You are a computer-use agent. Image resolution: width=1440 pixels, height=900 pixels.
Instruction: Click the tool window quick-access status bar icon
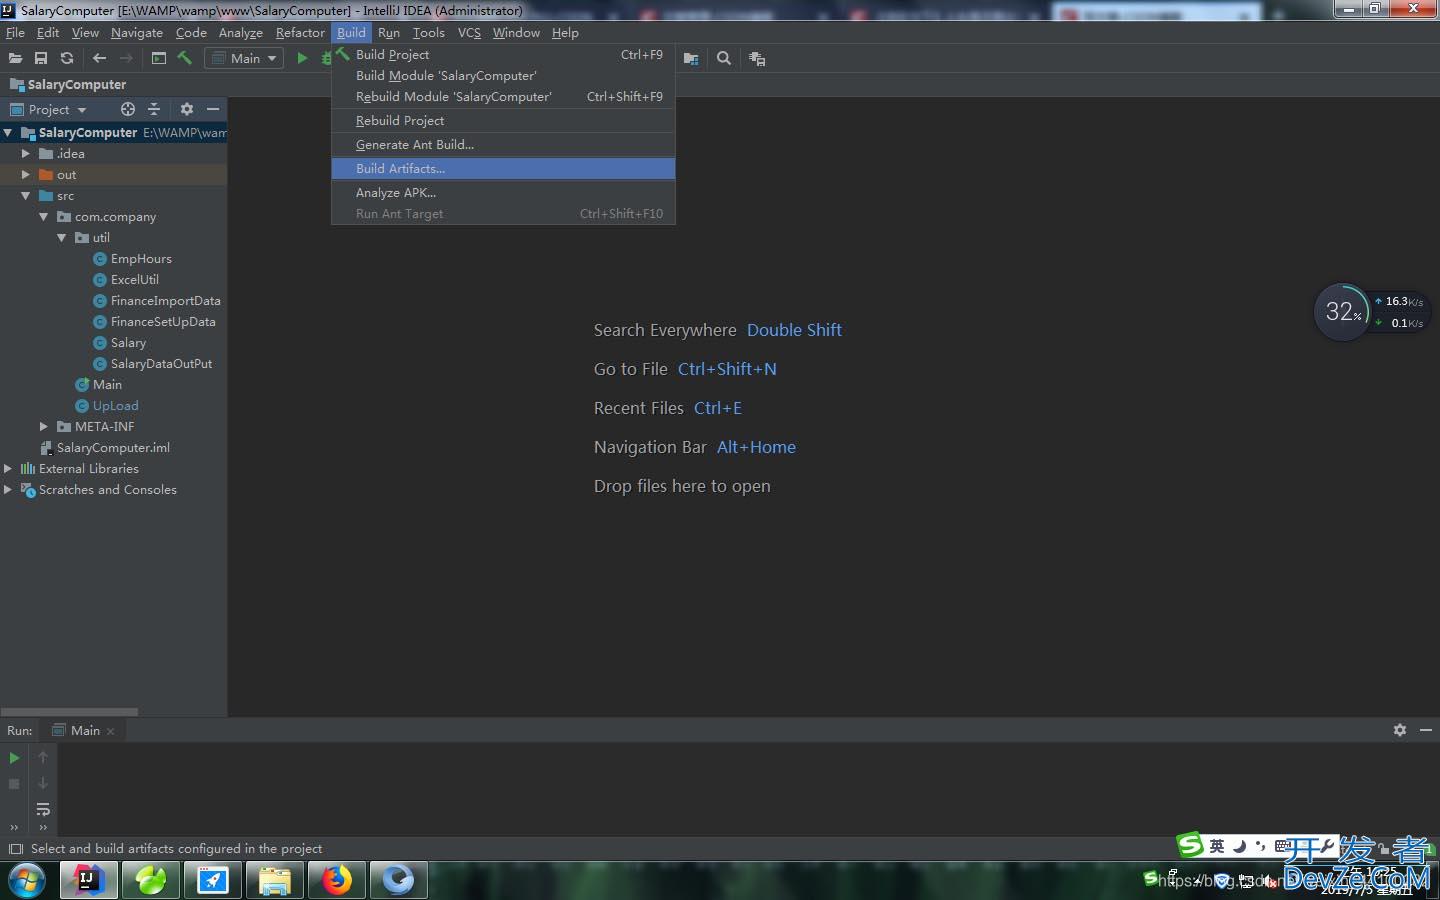[x=15, y=849]
